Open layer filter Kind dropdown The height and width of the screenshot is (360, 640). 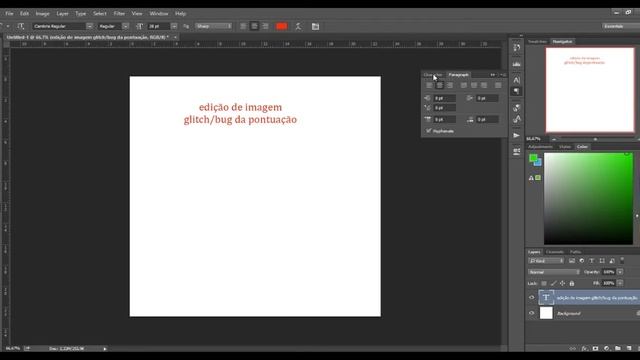tap(546, 261)
